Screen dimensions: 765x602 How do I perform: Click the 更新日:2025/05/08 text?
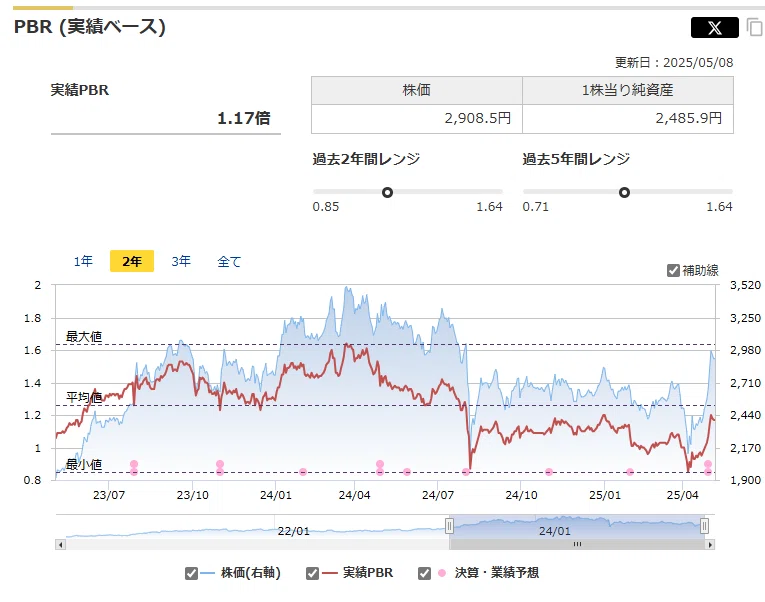click(674, 62)
